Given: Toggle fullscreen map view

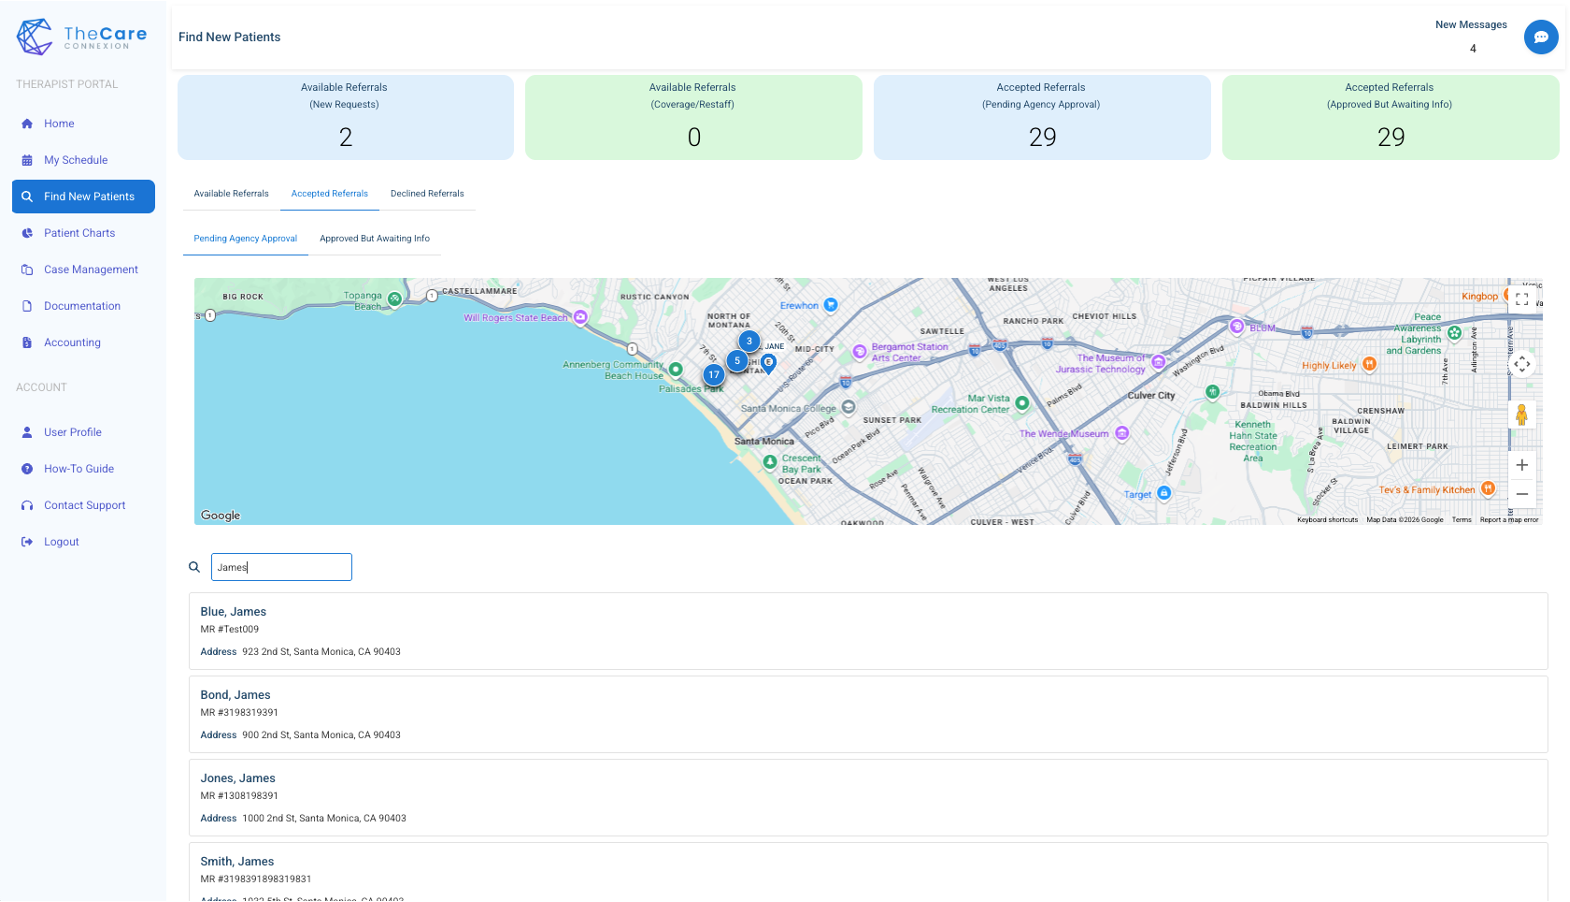Looking at the screenshot, I should (x=1521, y=299).
